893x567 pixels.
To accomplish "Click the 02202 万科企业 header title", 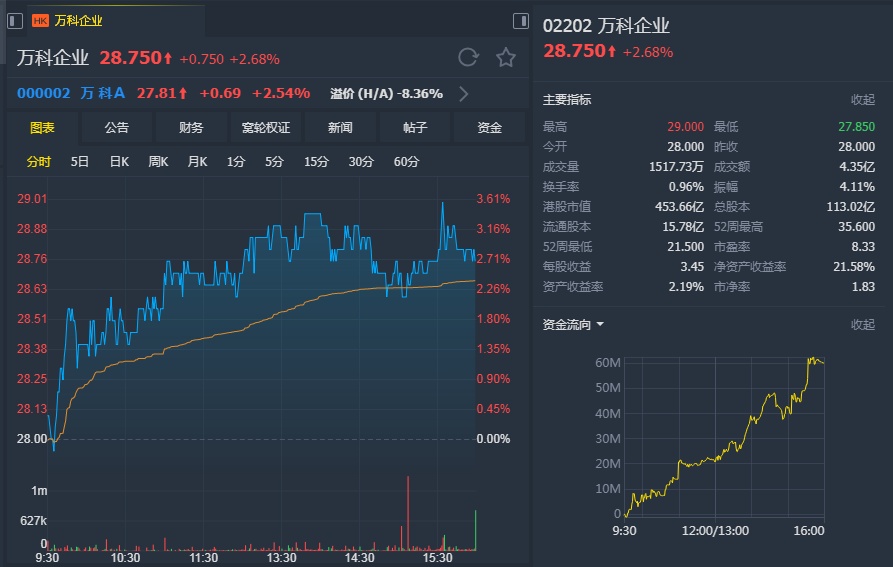I will click(x=606, y=26).
